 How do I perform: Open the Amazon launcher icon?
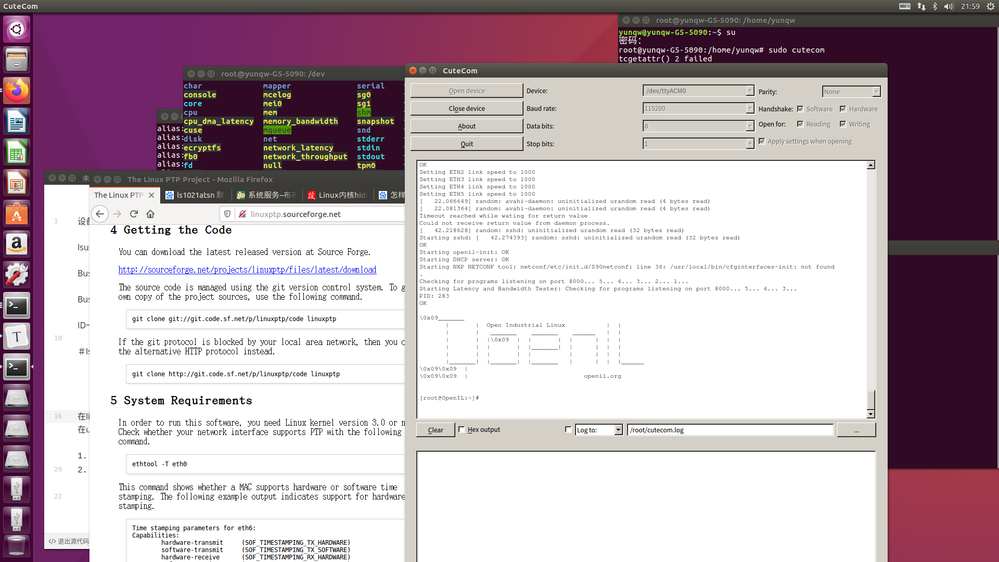click(x=17, y=244)
